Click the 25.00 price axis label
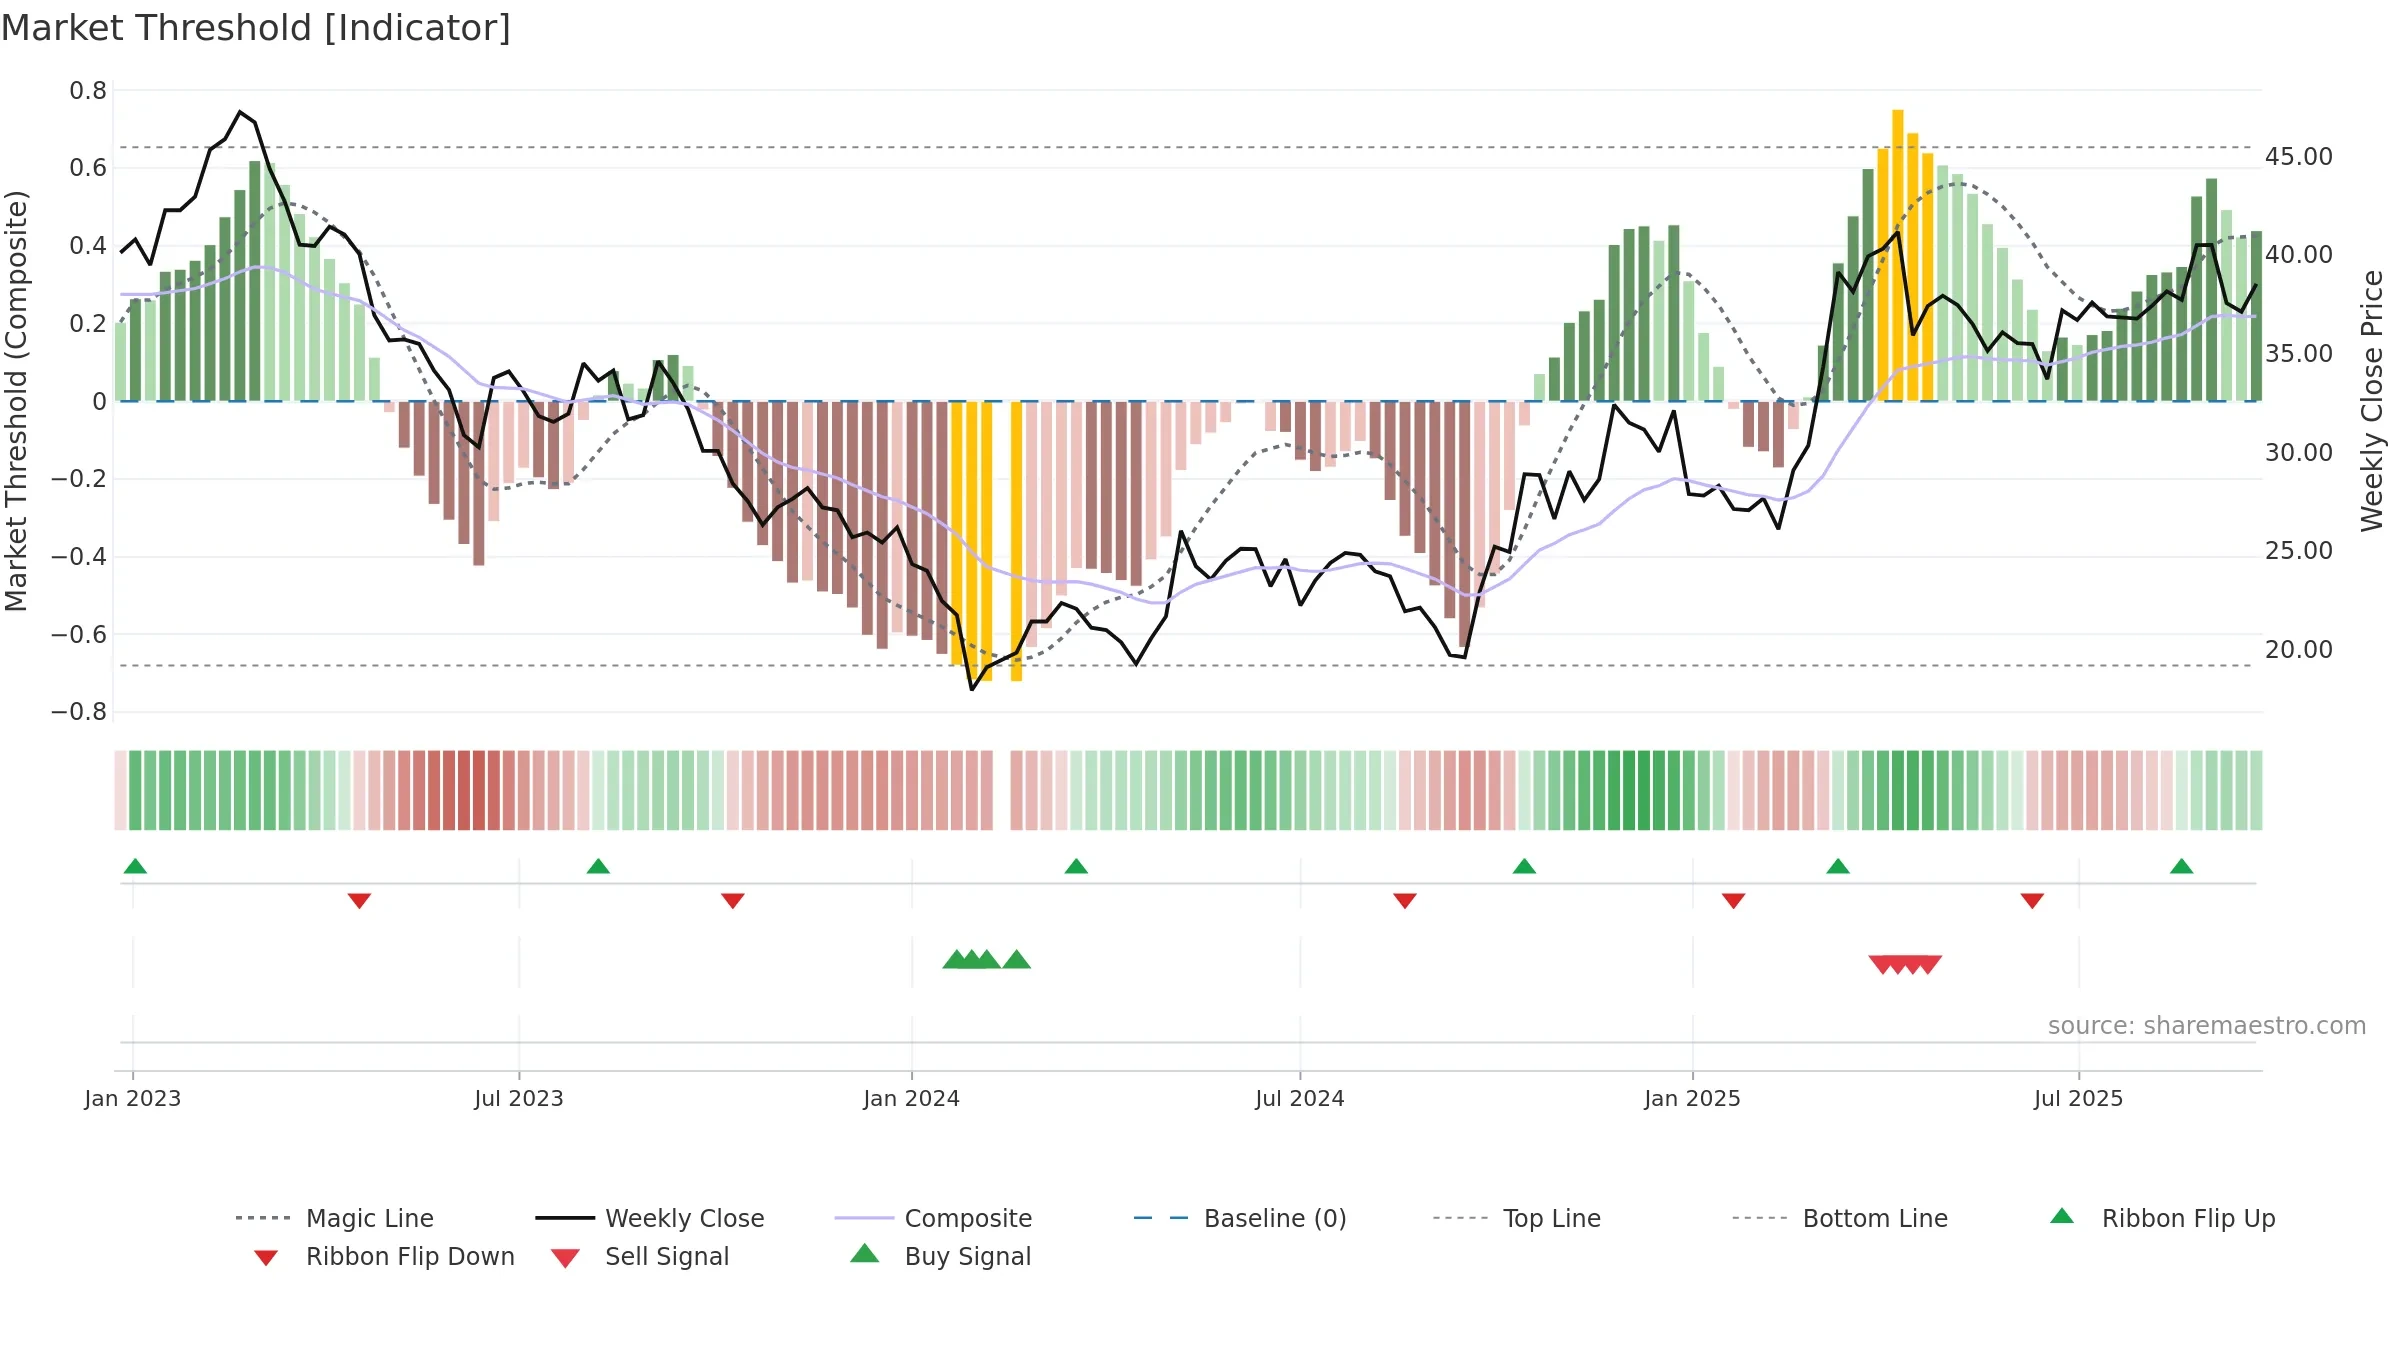 tap(2299, 551)
